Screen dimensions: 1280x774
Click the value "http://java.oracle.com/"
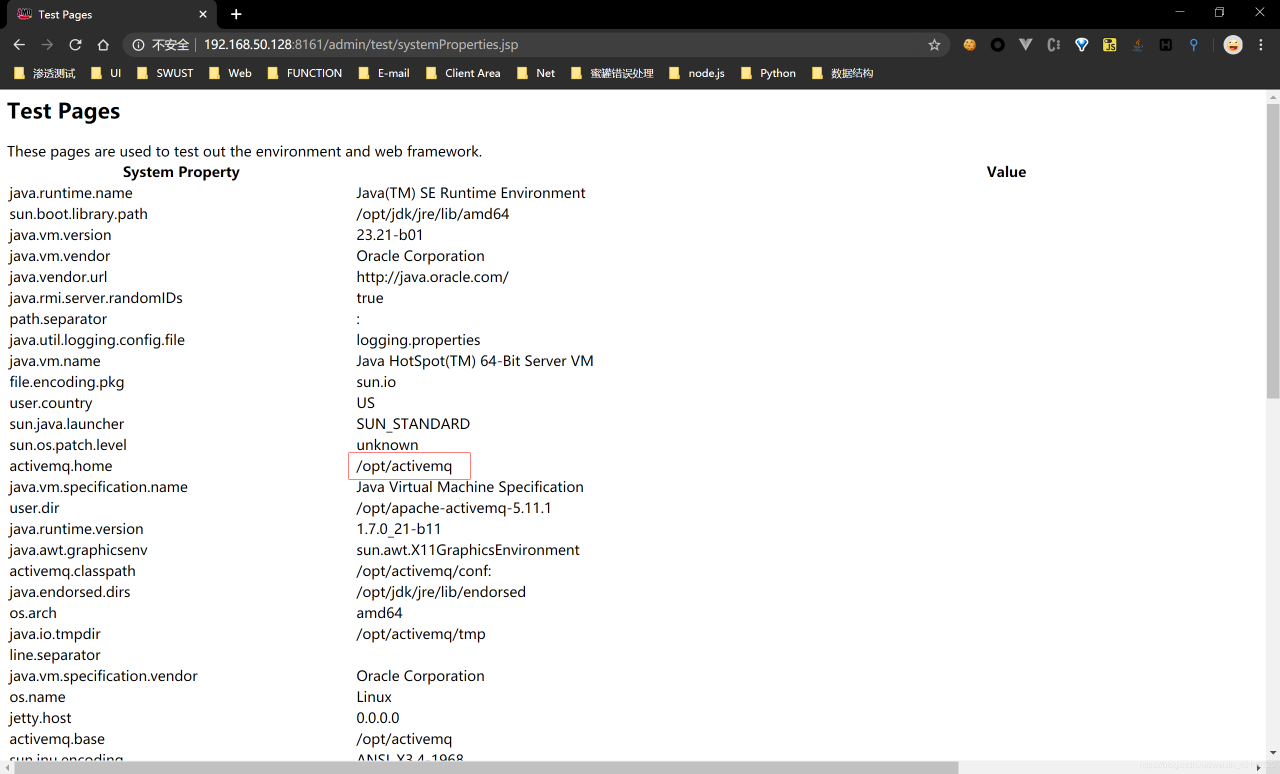432,277
